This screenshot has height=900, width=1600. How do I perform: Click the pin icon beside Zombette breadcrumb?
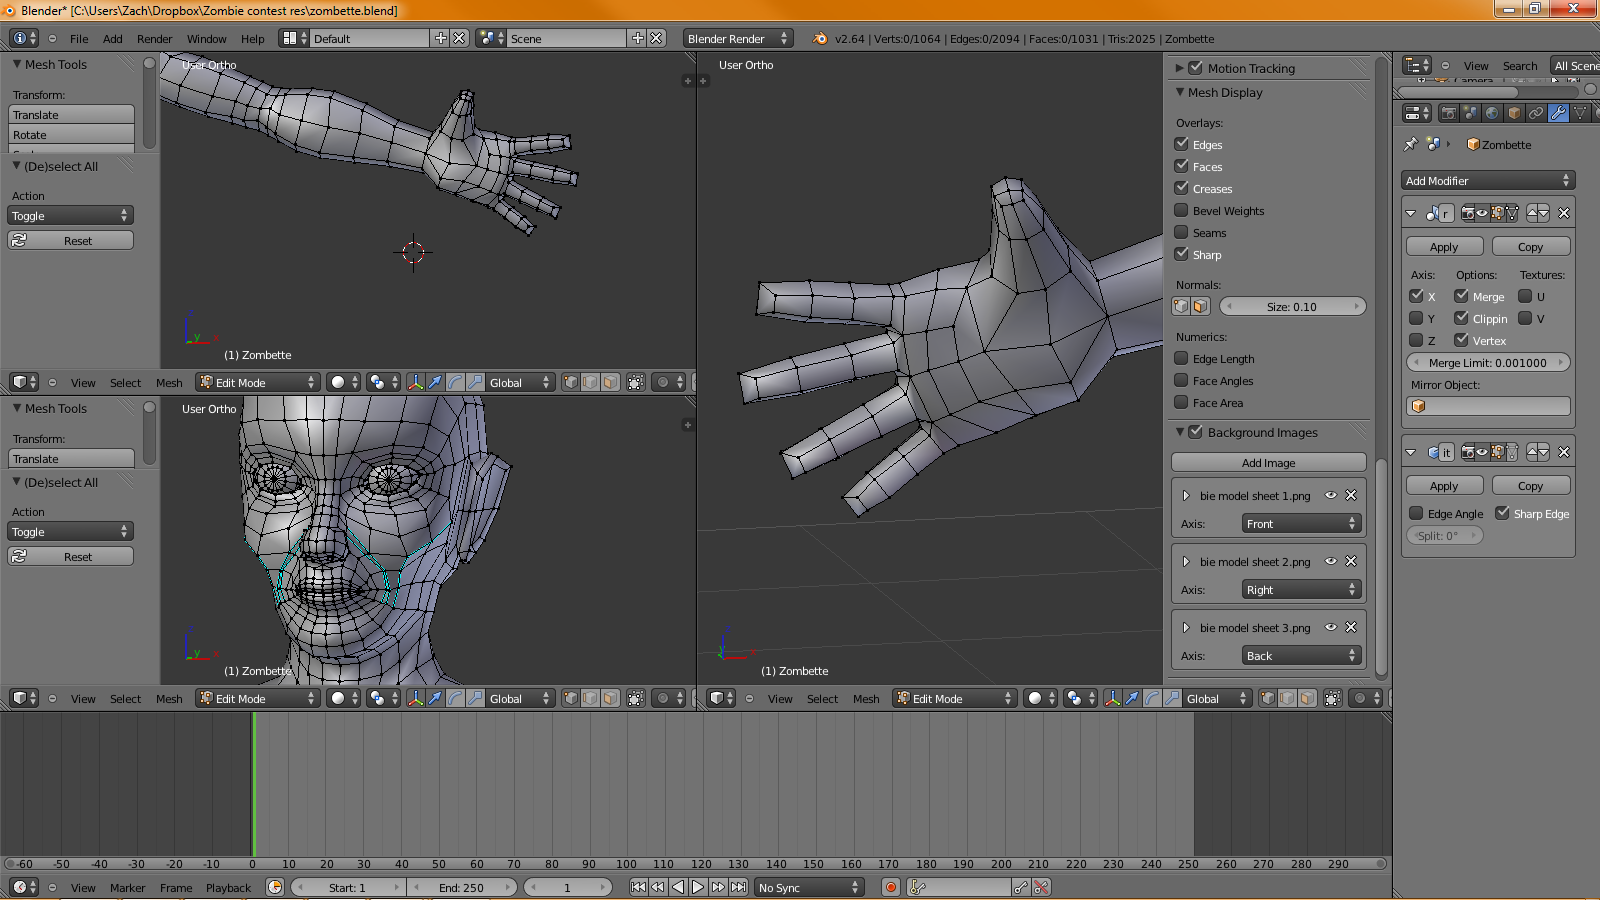pos(1411,144)
